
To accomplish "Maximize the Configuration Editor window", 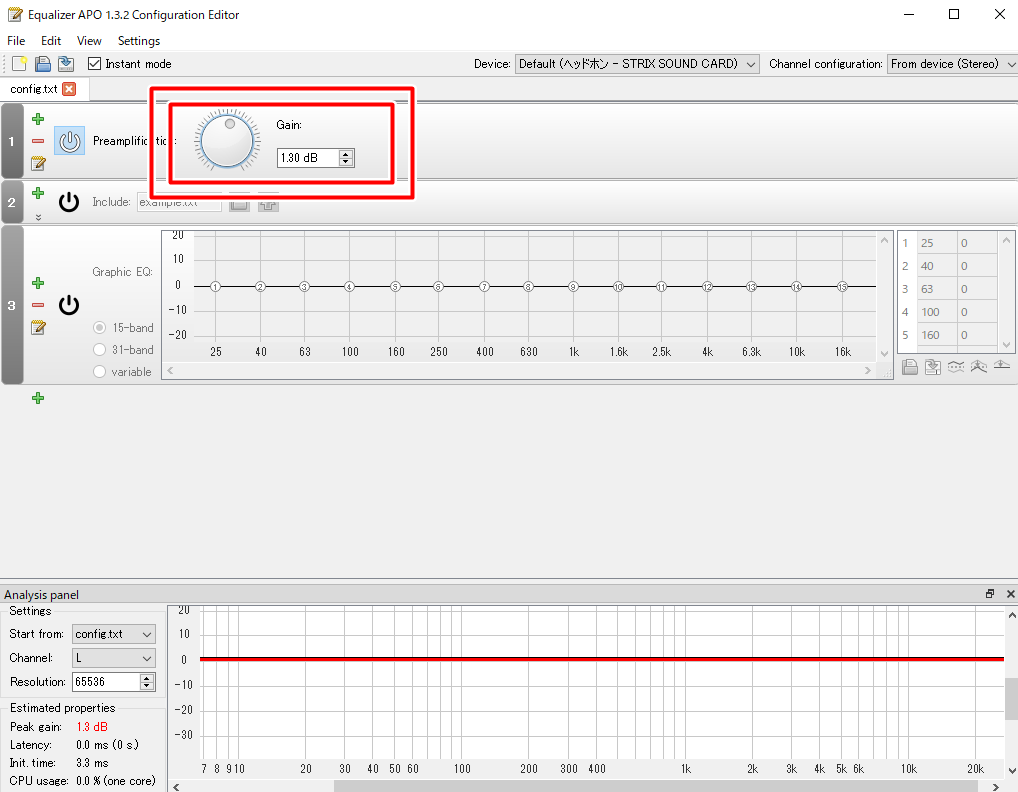I will coord(954,14).
